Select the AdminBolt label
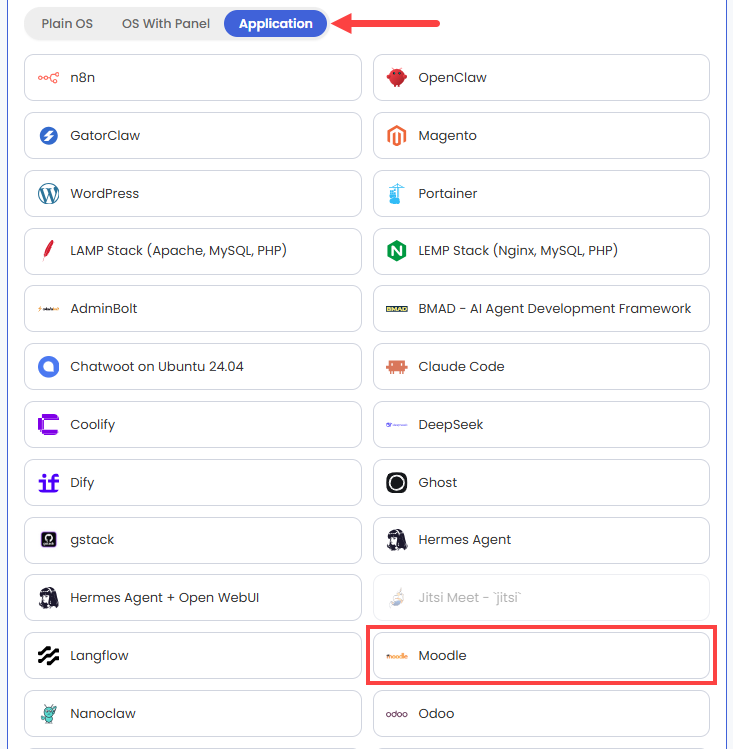Image resolution: width=733 pixels, height=749 pixels. [x=104, y=309]
